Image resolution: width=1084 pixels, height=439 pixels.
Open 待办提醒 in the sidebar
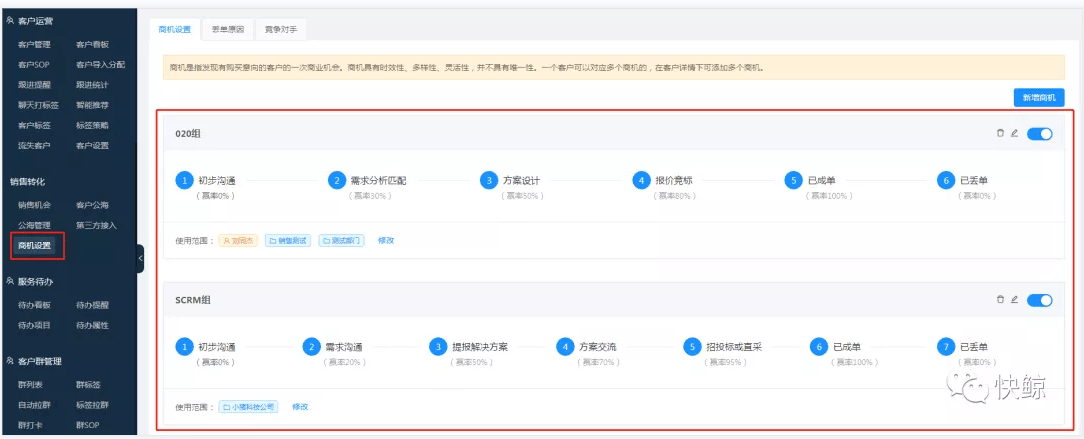[x=93, y=305]
